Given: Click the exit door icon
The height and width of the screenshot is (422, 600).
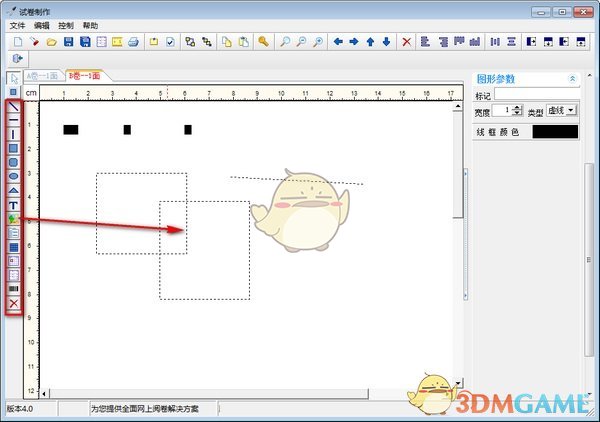Looking at the screenshot, I should pos(18,59).
